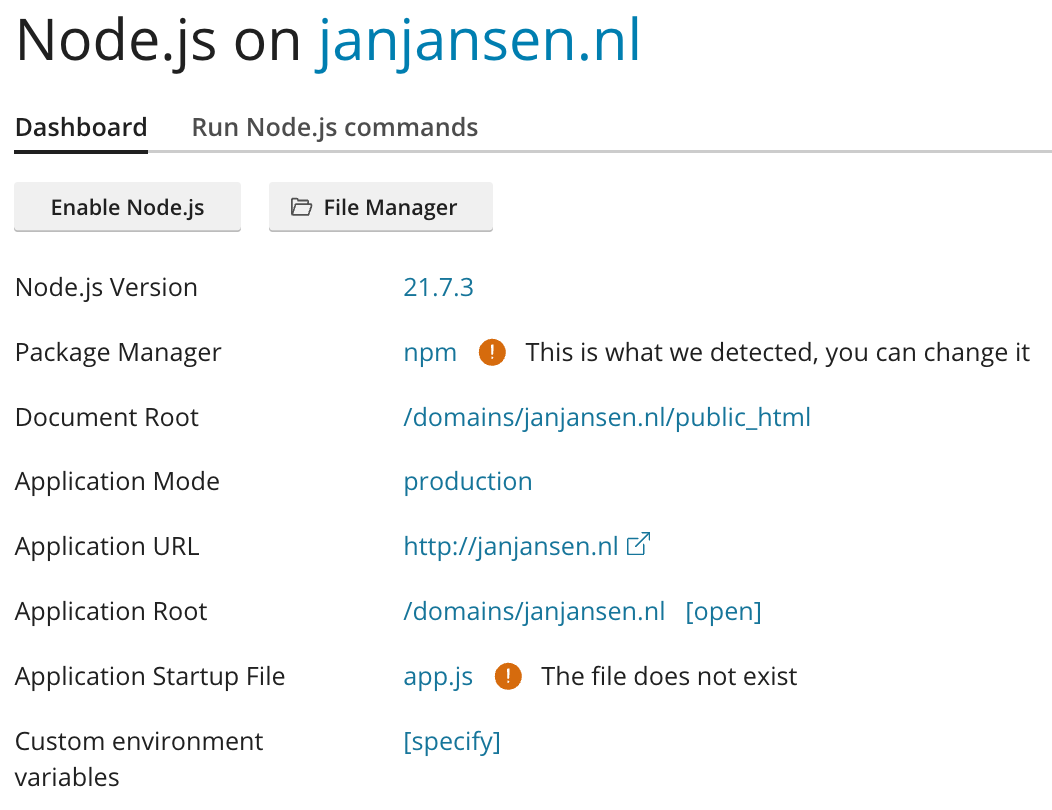
Task: Change the npm package manager setting
Action: 430,353
